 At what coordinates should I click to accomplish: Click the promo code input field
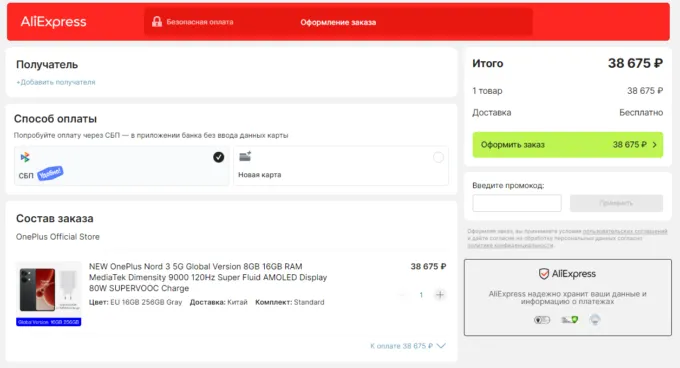[x=517, y=203]
